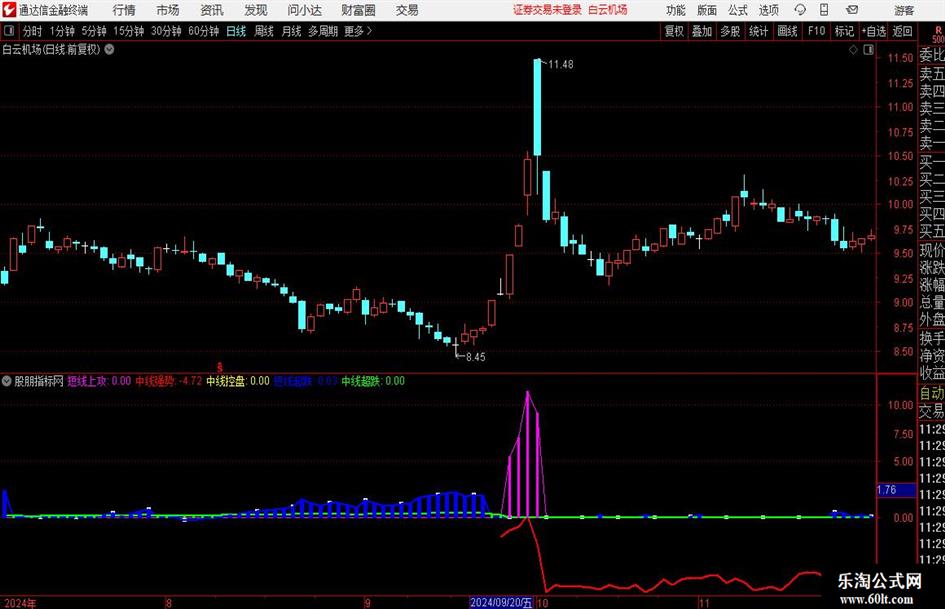Click the 画线 drawing toolbar button

788,31
